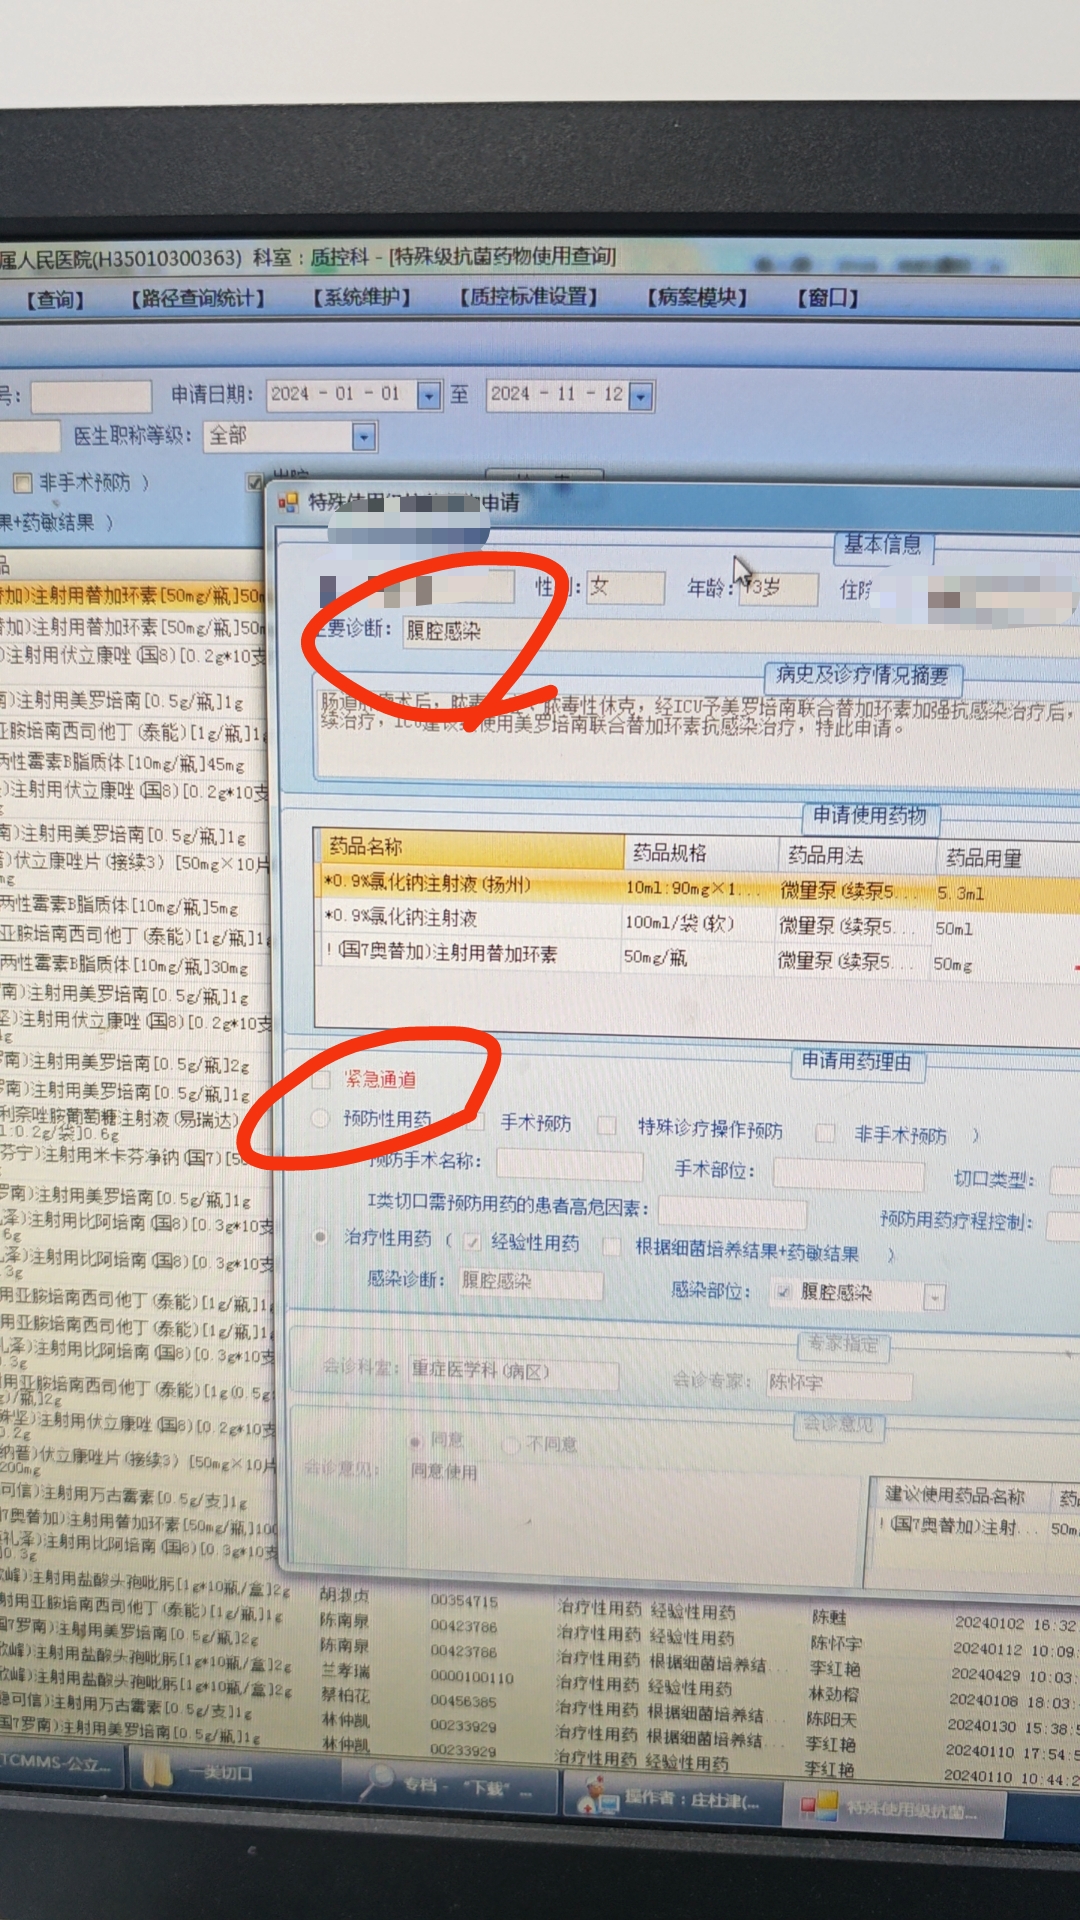Tick the 特殊诊疗操作预防 checkbox
Viewport: 1080px width, 1920px height.
606,1126
